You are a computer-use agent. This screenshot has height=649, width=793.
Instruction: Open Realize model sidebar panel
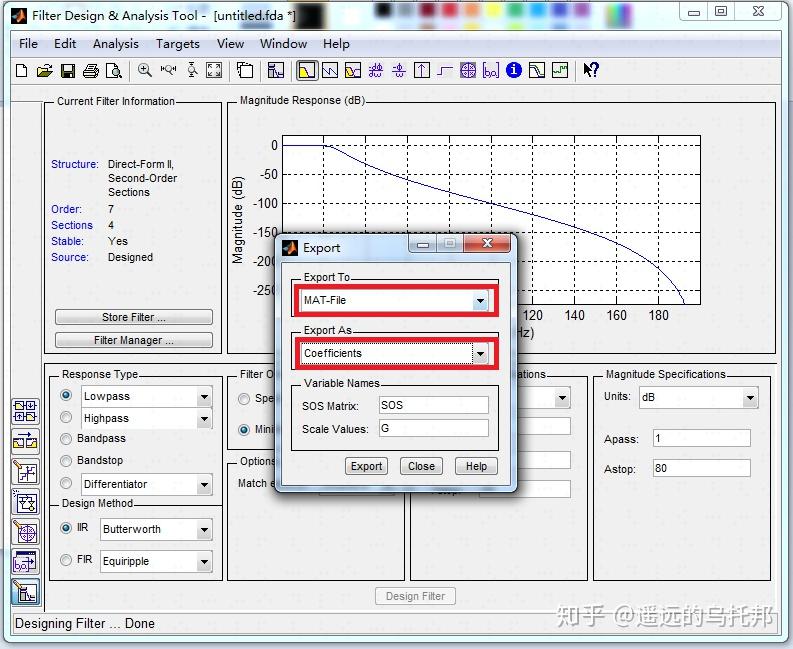[x=25, y=502]
